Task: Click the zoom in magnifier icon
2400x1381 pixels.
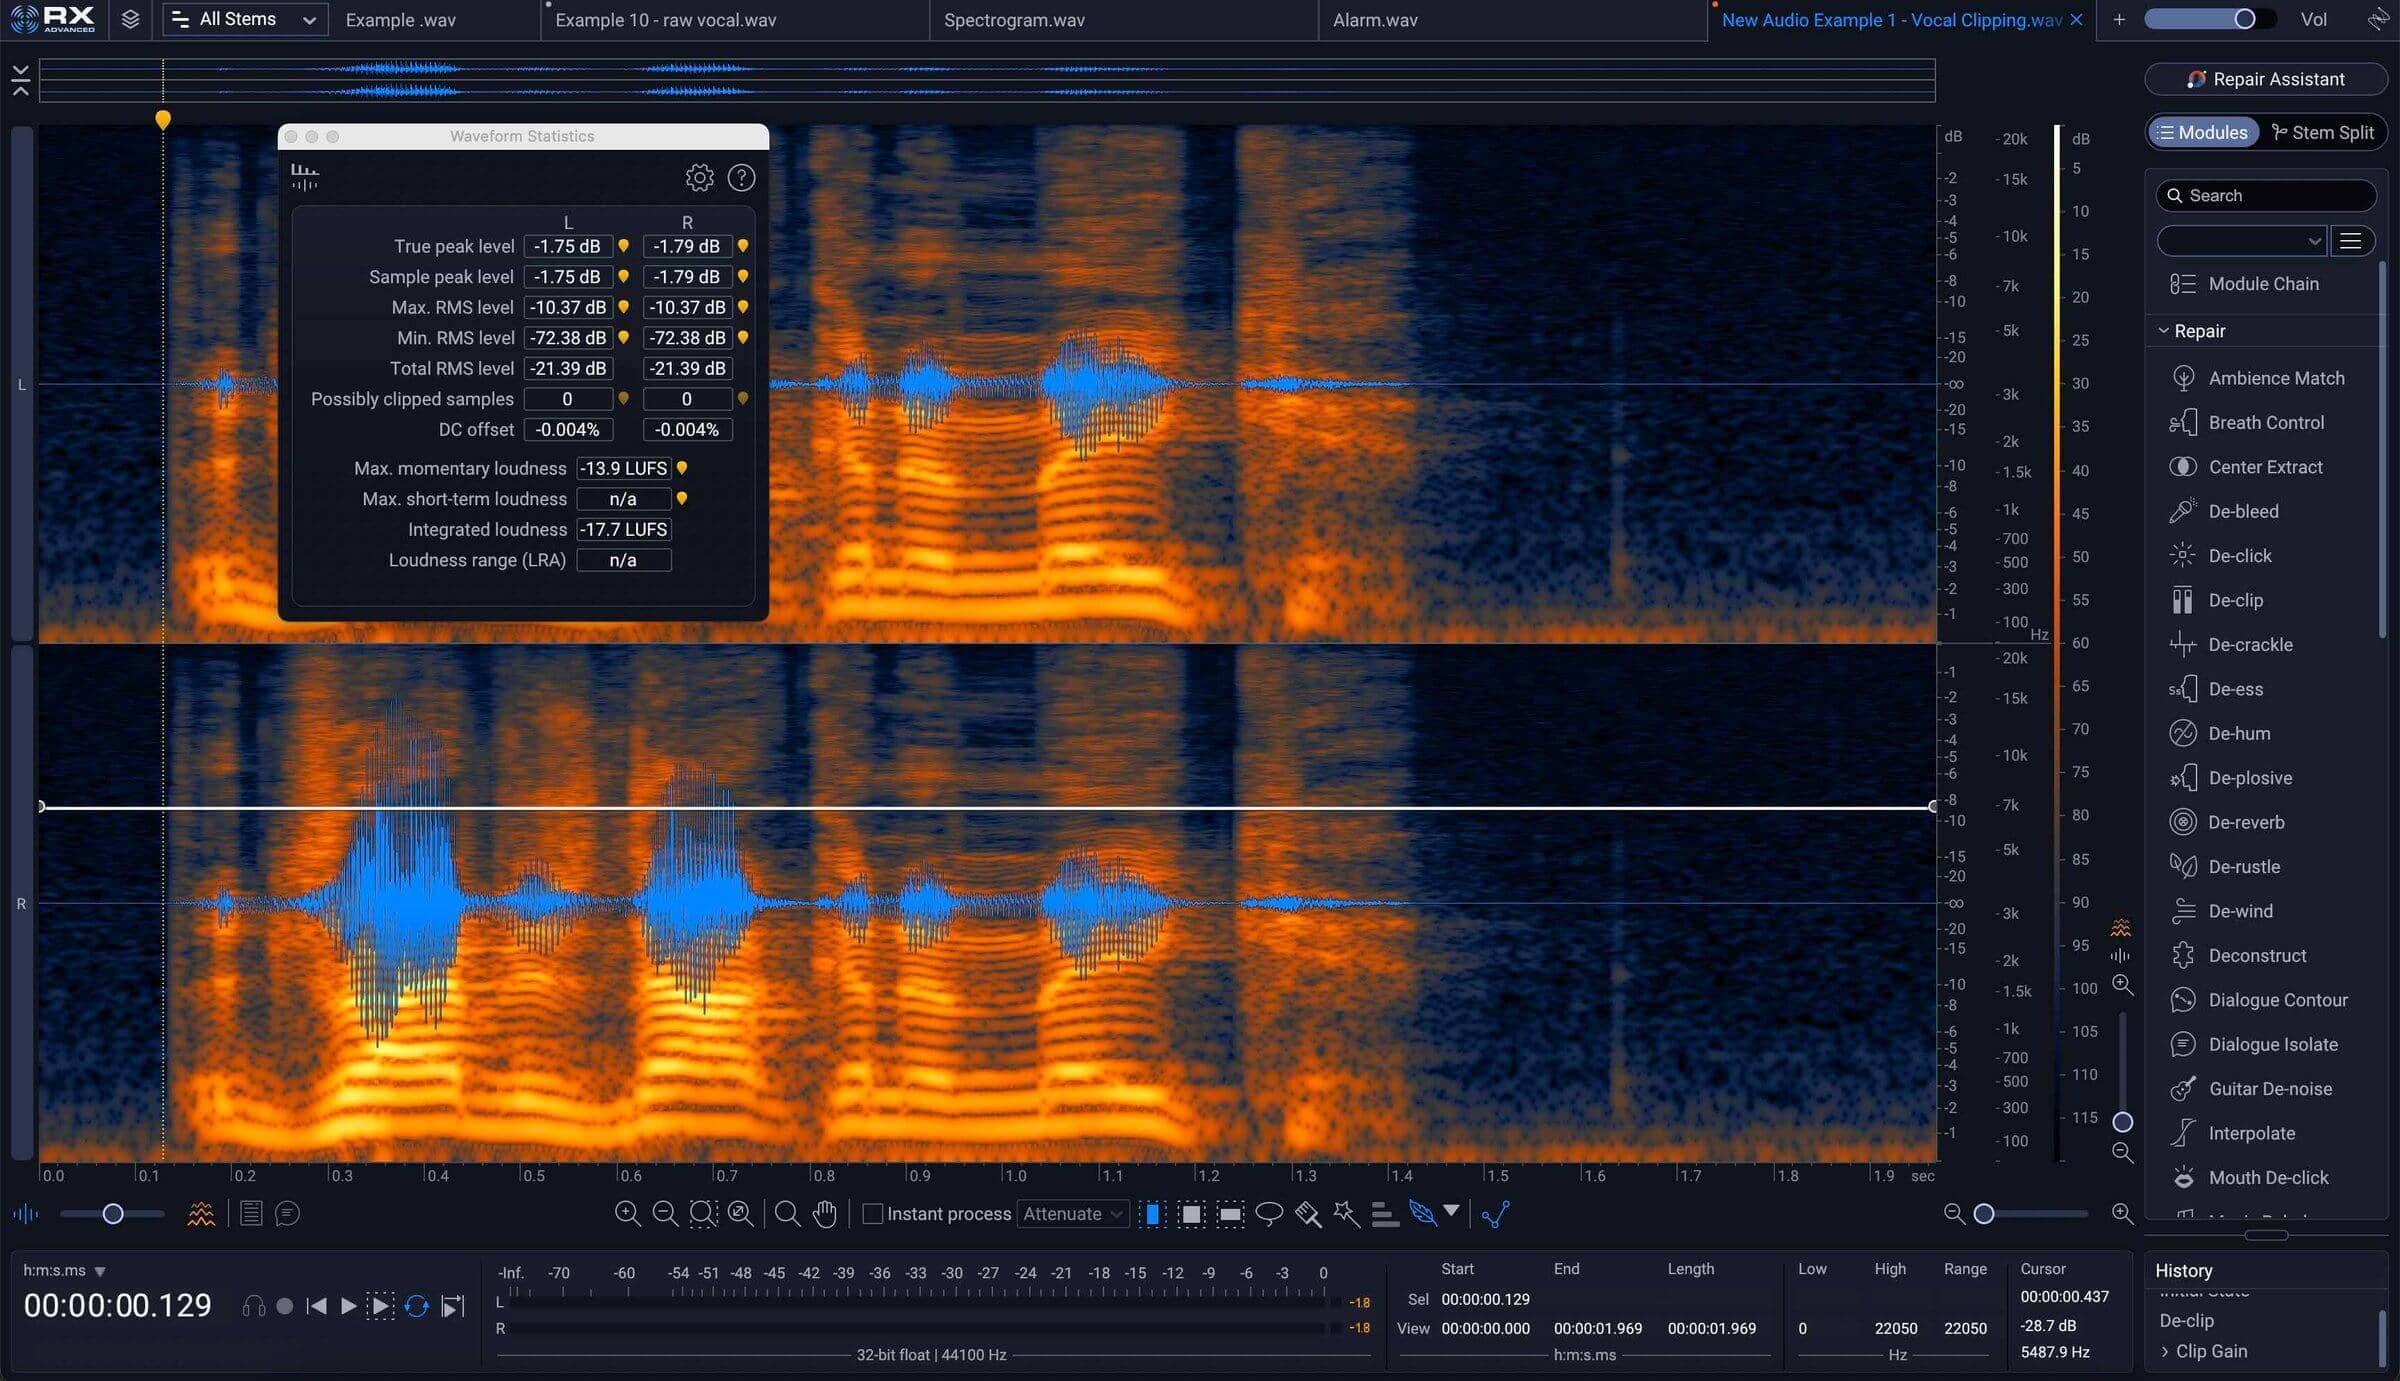Action: click(x=627, y=1214)
